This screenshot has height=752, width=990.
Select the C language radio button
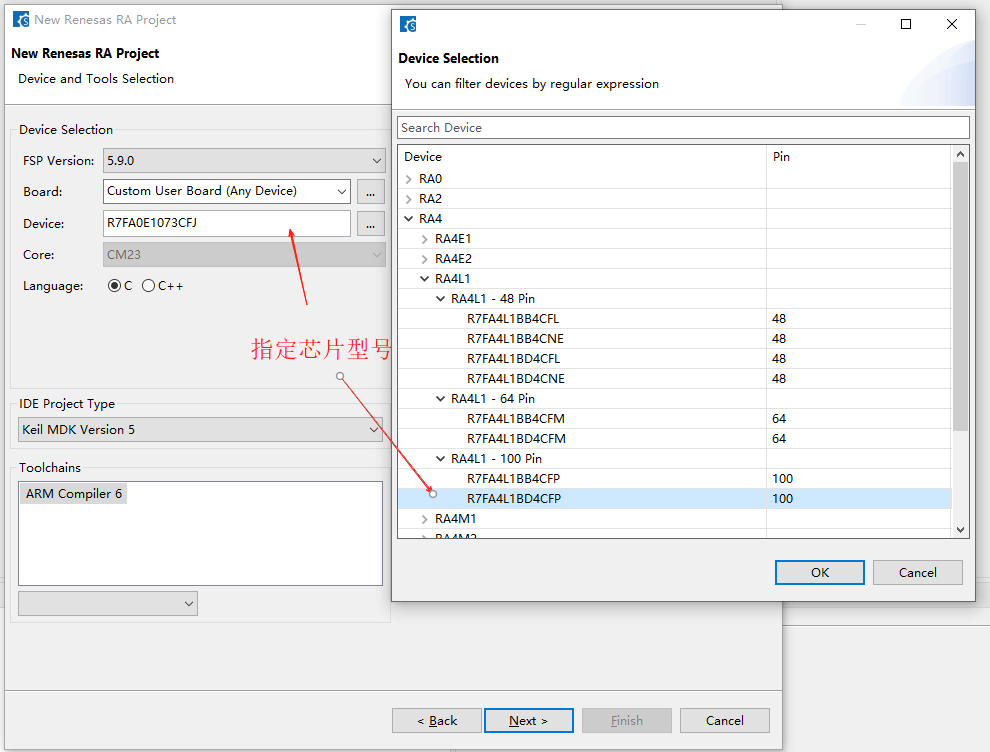pyautogui.click(x=114, y=286)
